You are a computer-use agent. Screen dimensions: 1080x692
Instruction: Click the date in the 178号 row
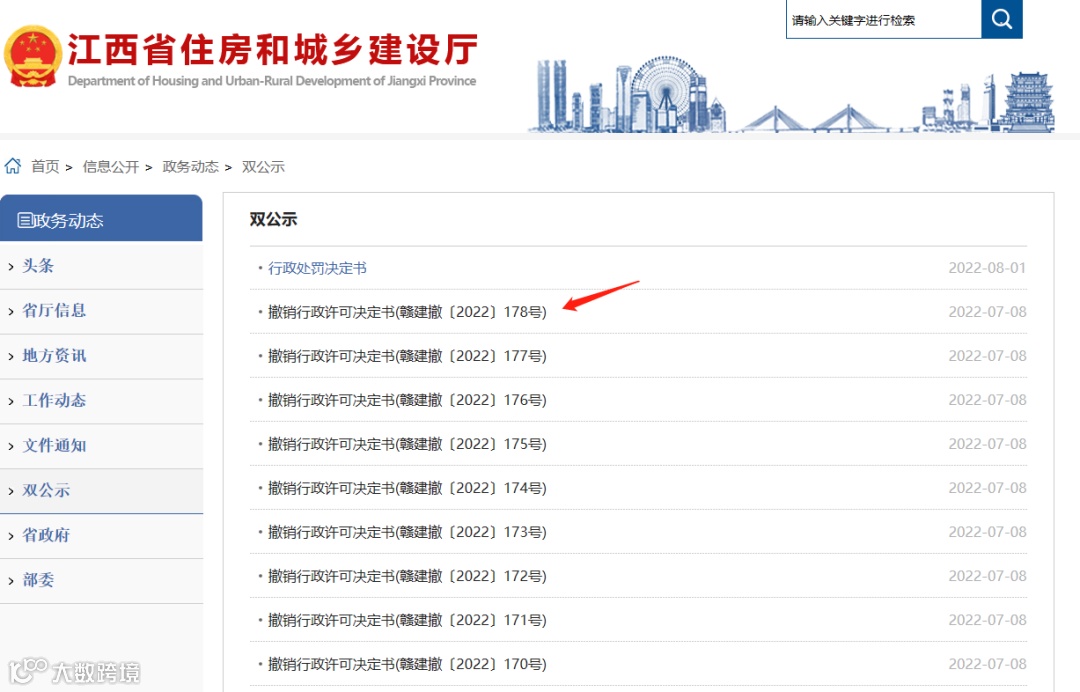click(x=987, y=312)
